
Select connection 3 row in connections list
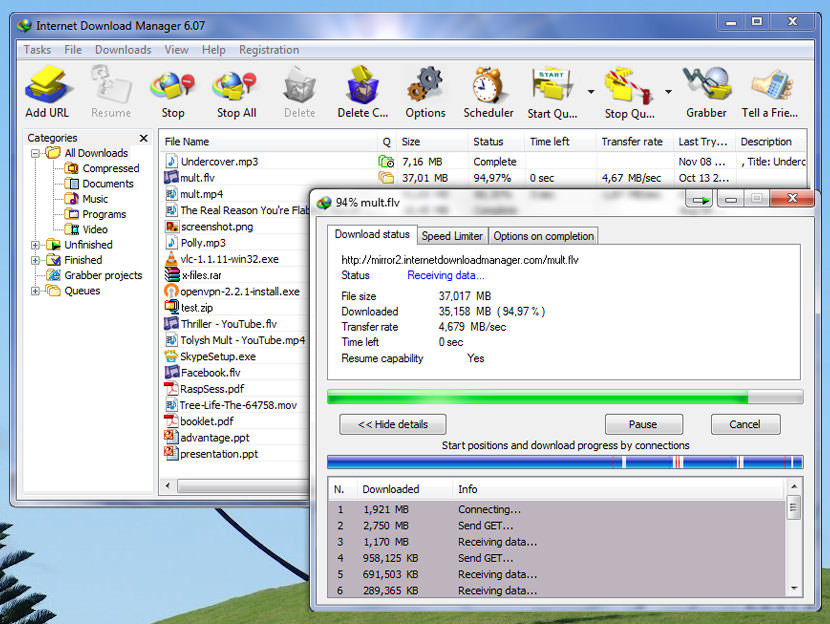557,542
